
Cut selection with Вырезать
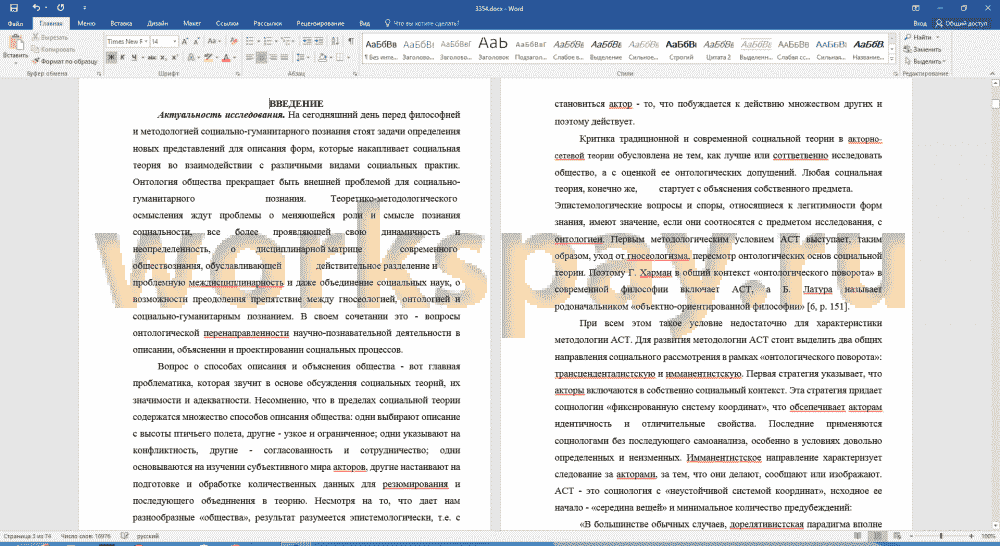[50, 37]
